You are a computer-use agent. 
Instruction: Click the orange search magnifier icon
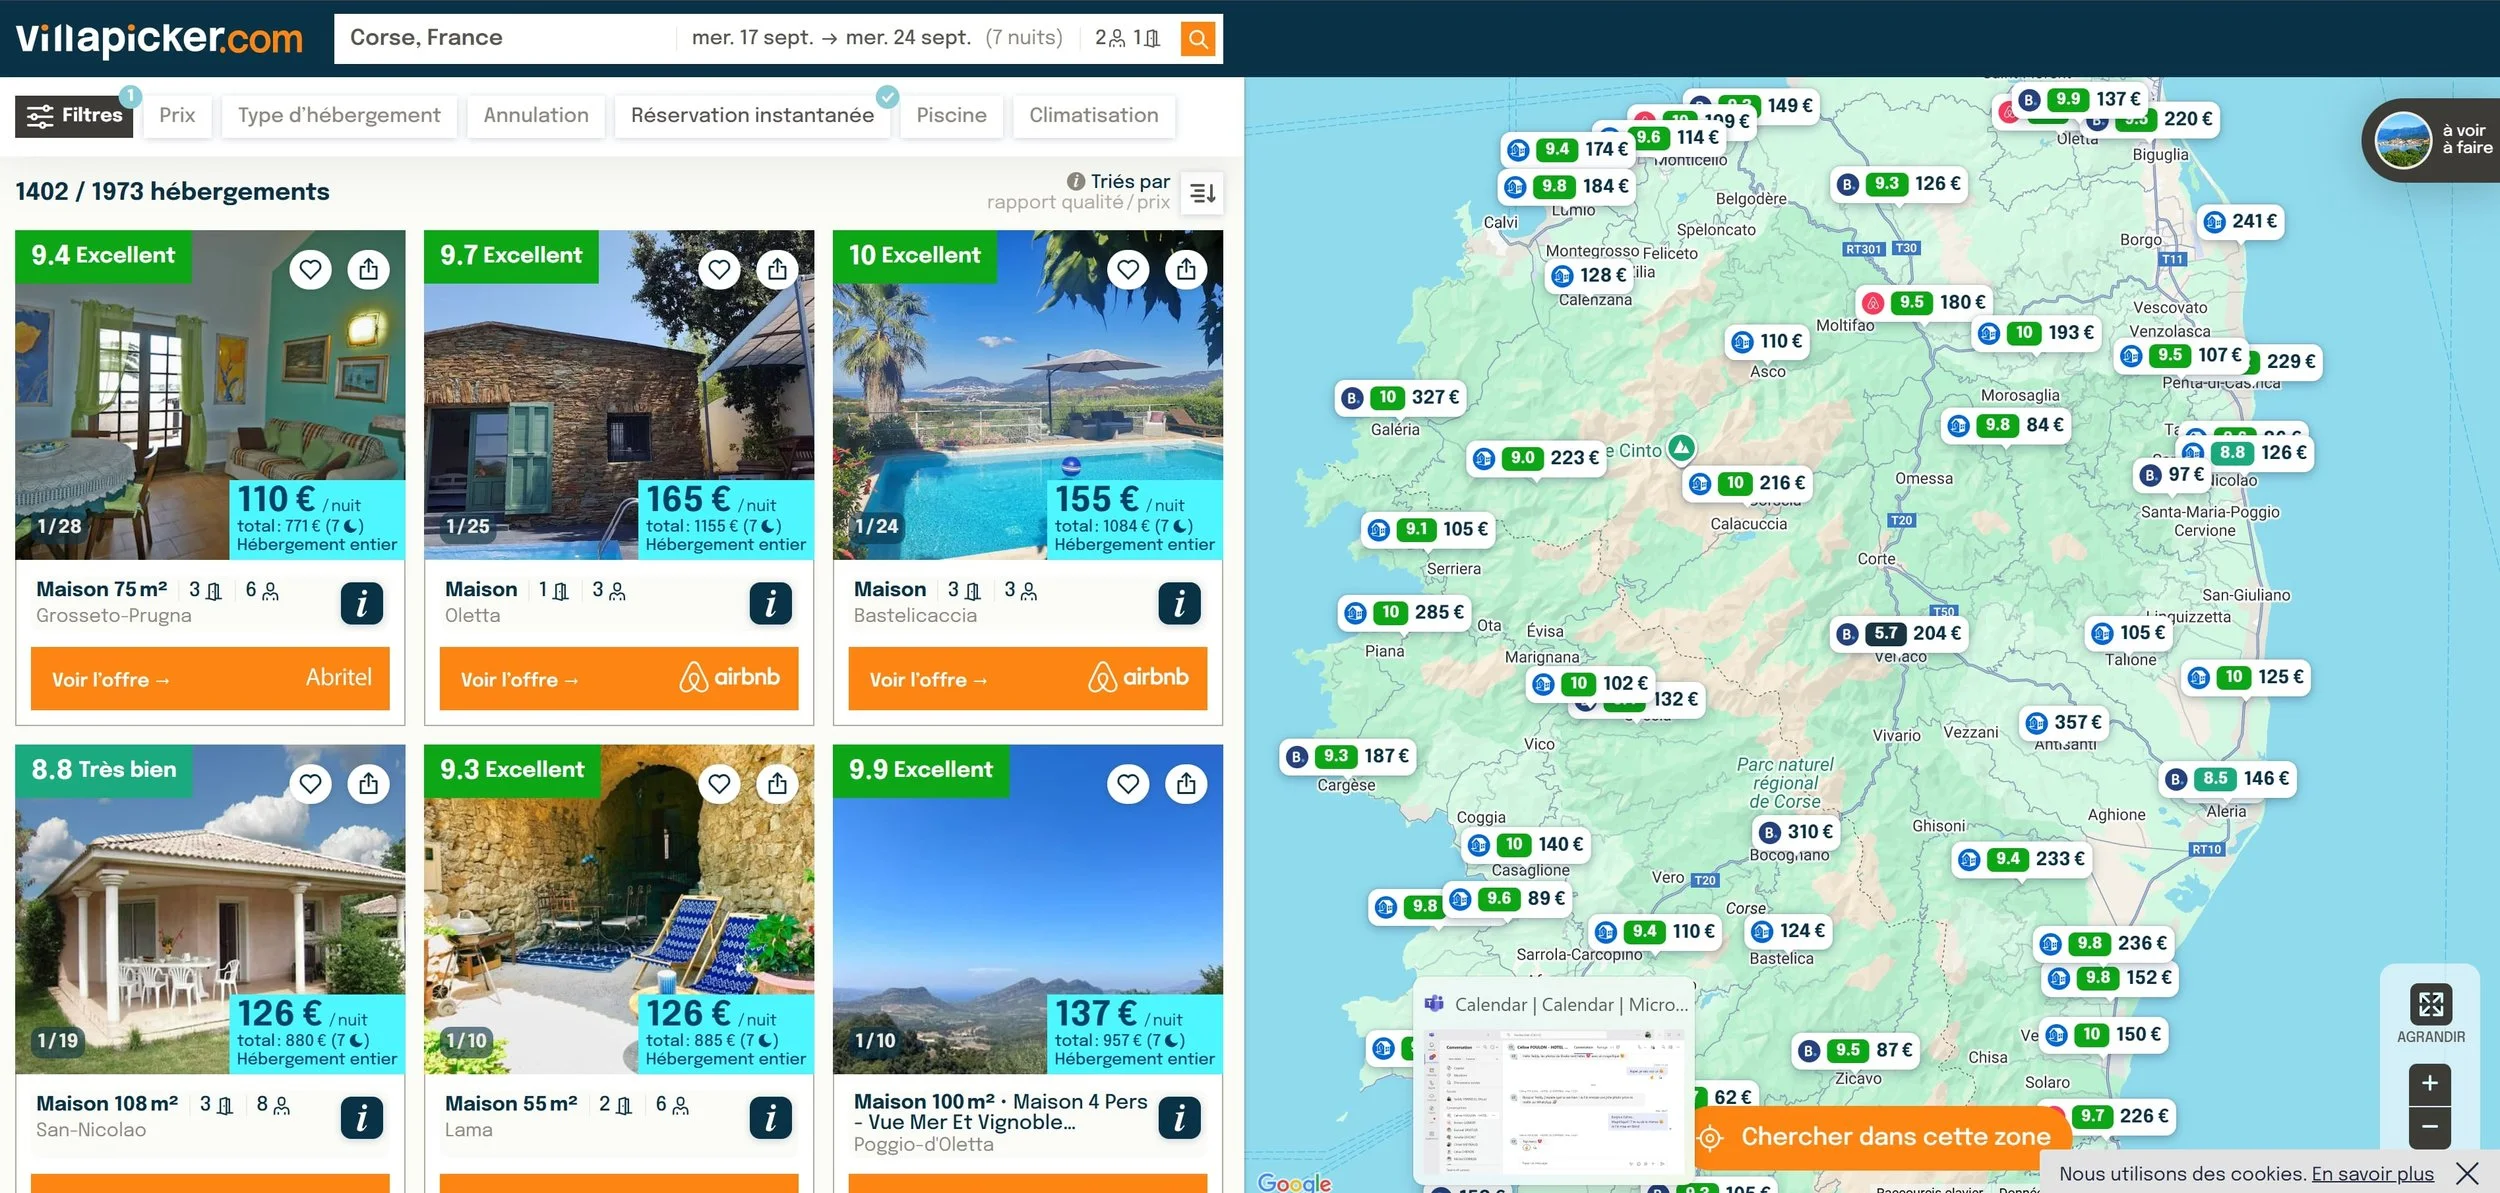(x=1197, y=39)
